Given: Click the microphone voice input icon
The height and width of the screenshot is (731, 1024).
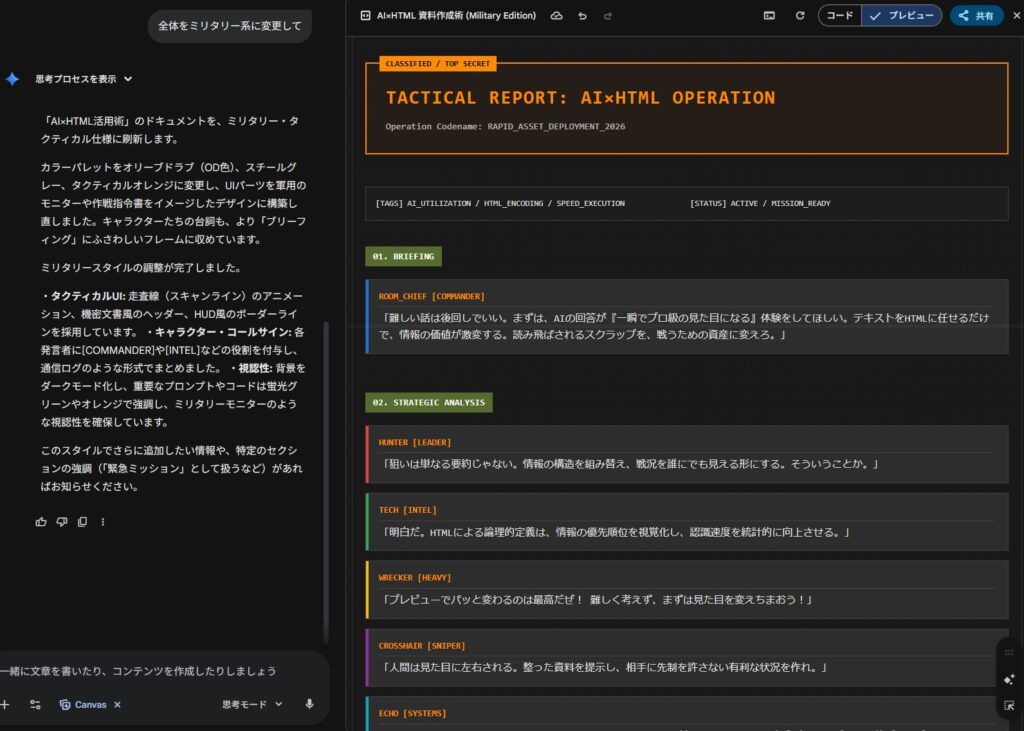Looking at the screenshot, I should [x=309, y=704].
